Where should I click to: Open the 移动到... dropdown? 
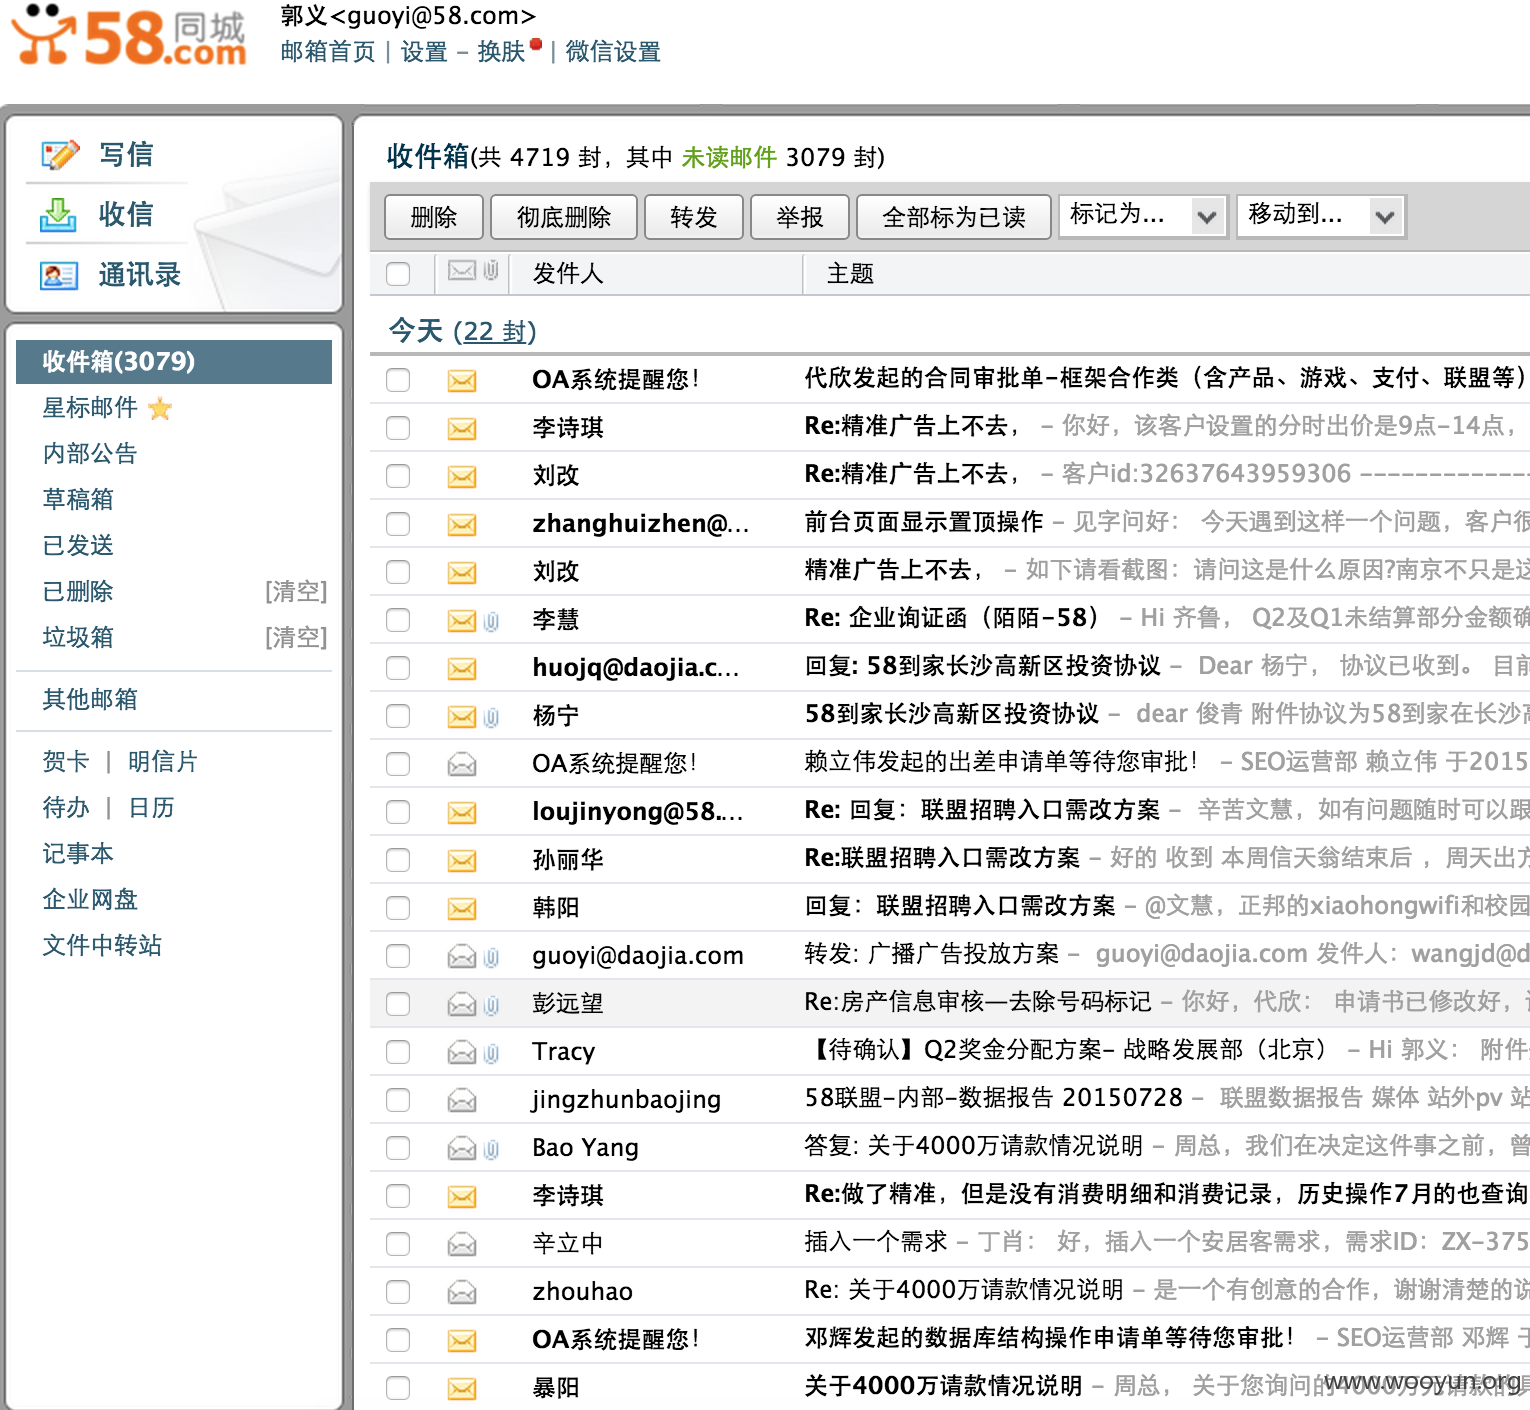(1320, 216)
